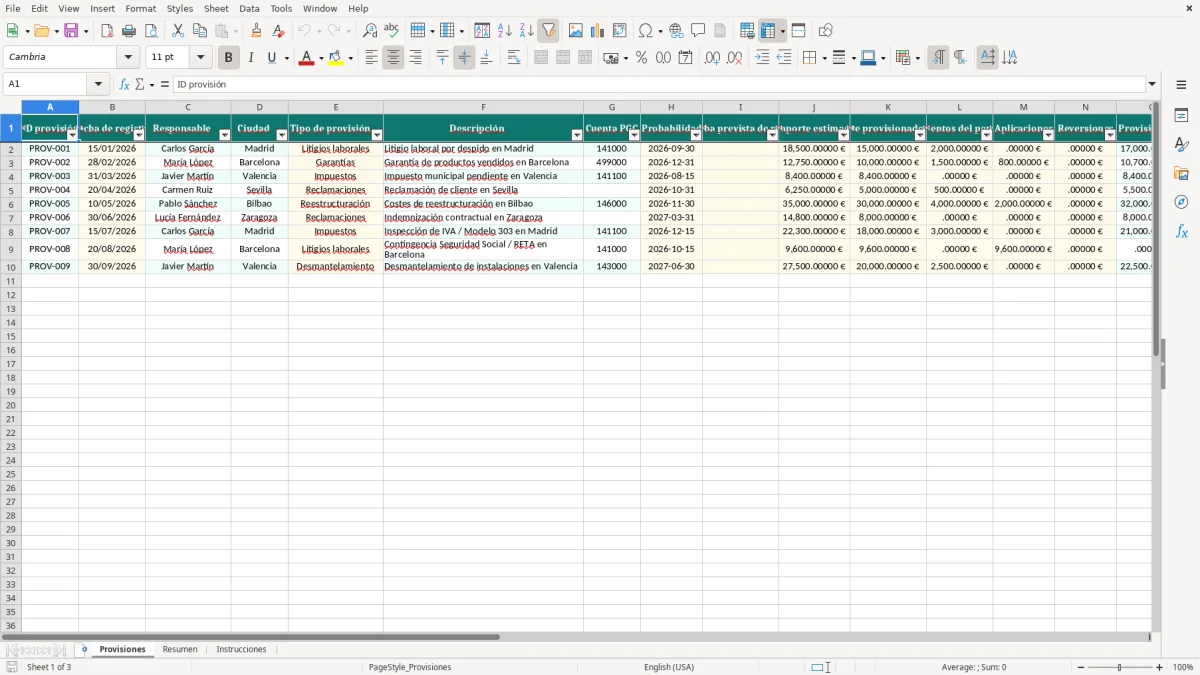1200x675 pixels.
Task: Toggle Center Horizontally alignment
Action: click(x=393, y=58)
